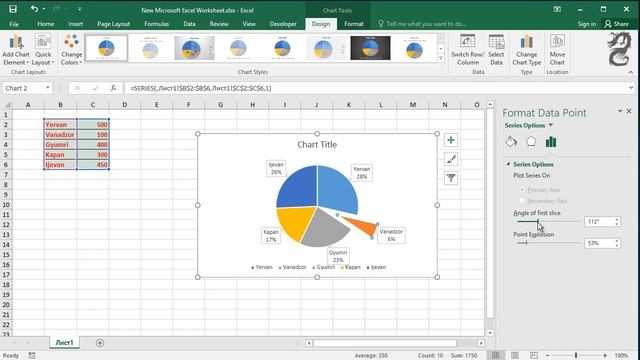
Task: Expand chart styles gallery More arrow
Action: coord(441,58)
